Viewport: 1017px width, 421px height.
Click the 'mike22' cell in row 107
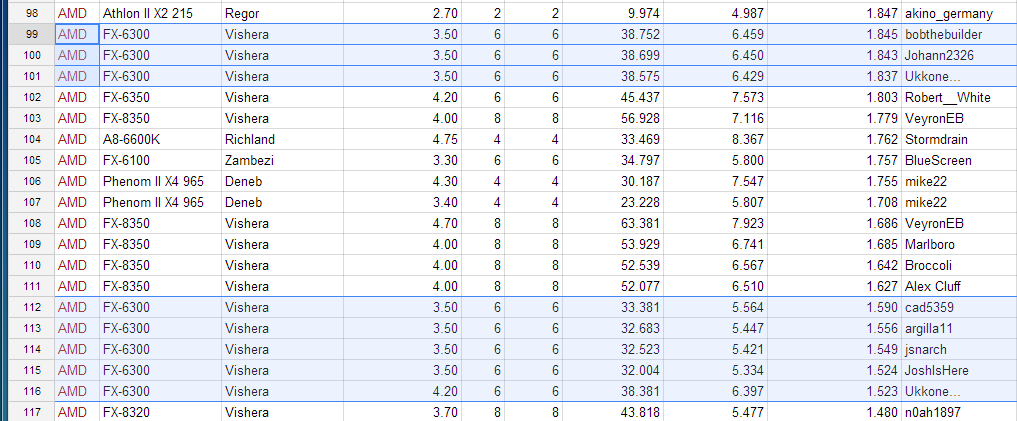pos(959,202)
